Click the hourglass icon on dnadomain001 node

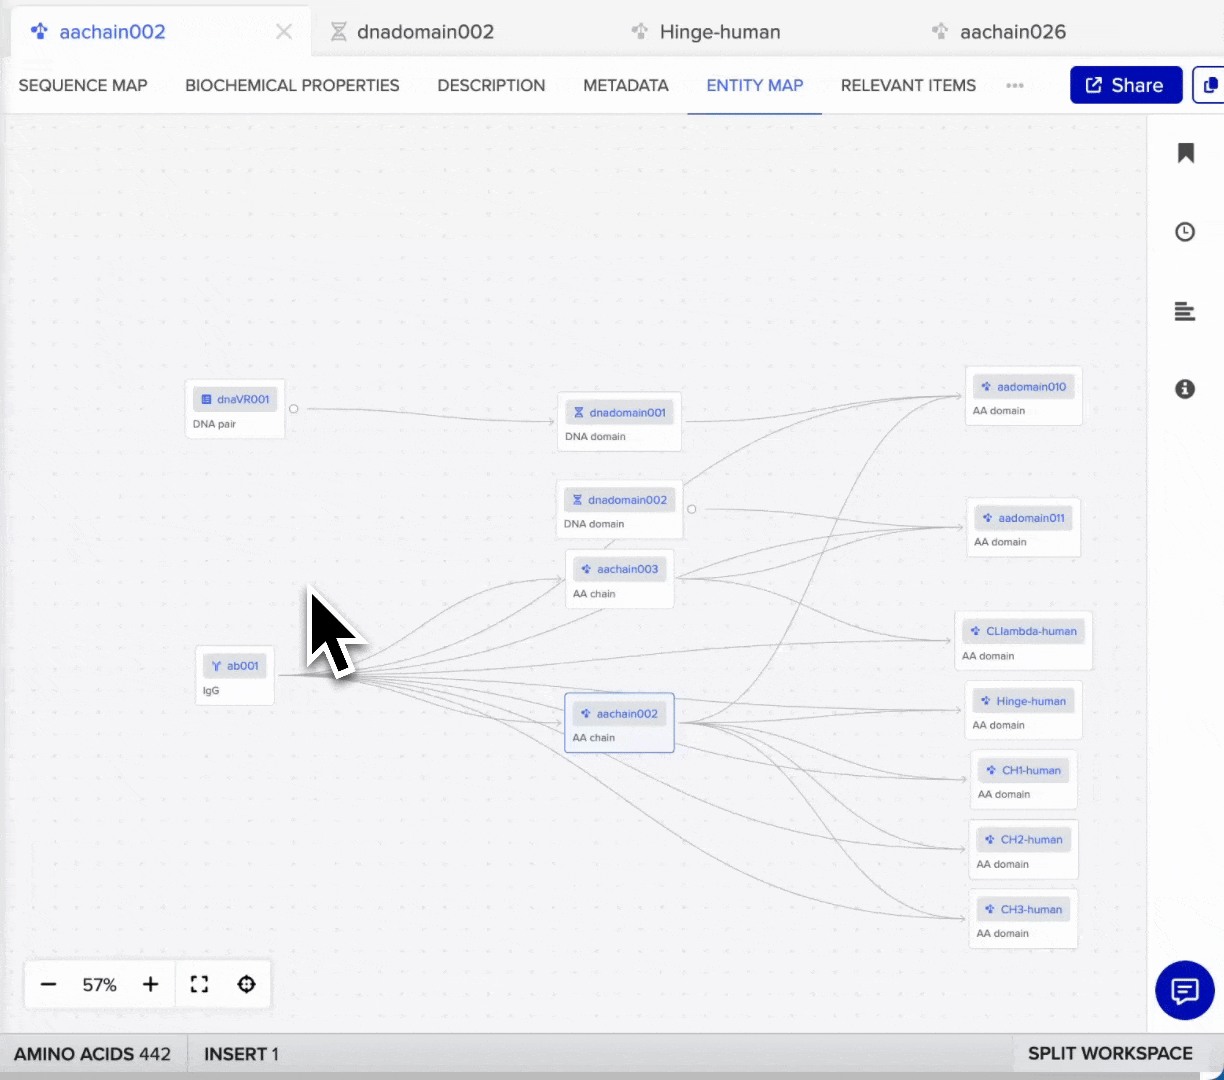pyautogui.click(x=578, y=412)
